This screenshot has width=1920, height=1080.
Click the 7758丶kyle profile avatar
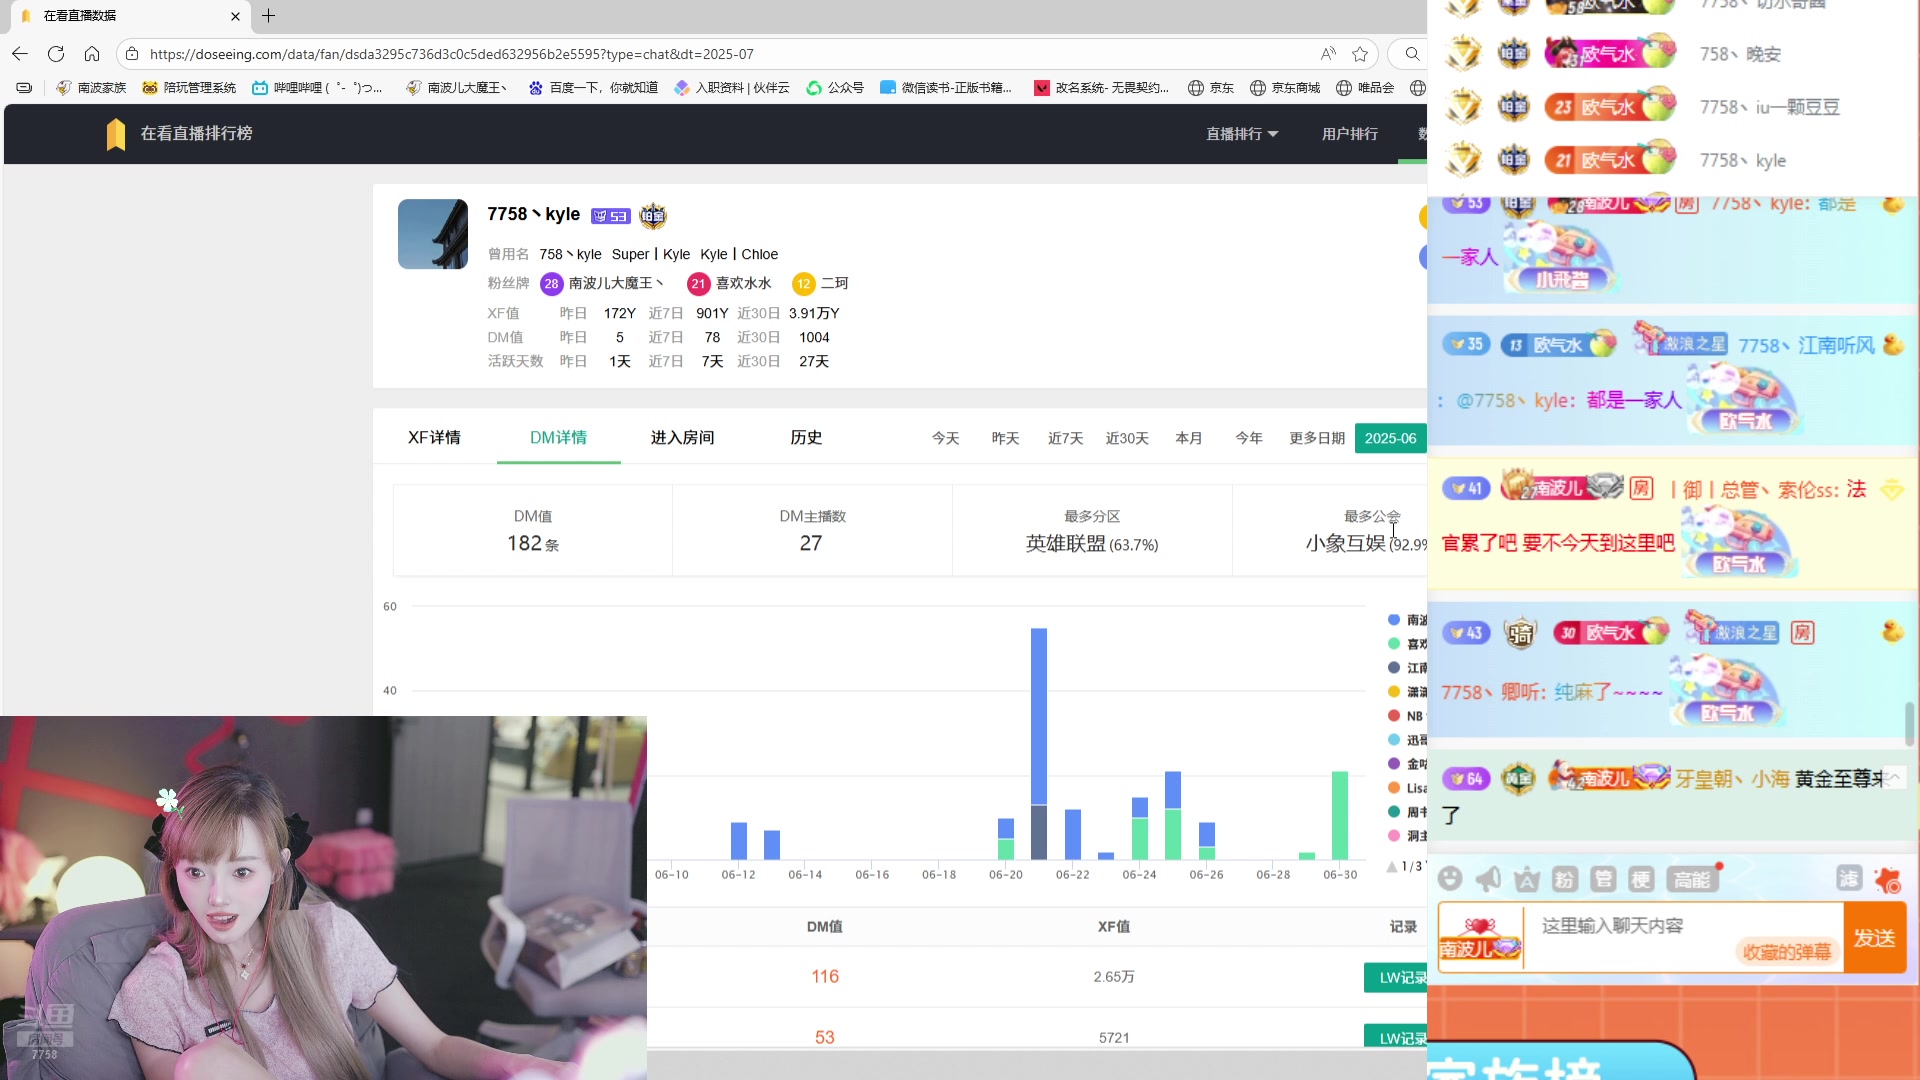tap(433, 234)
